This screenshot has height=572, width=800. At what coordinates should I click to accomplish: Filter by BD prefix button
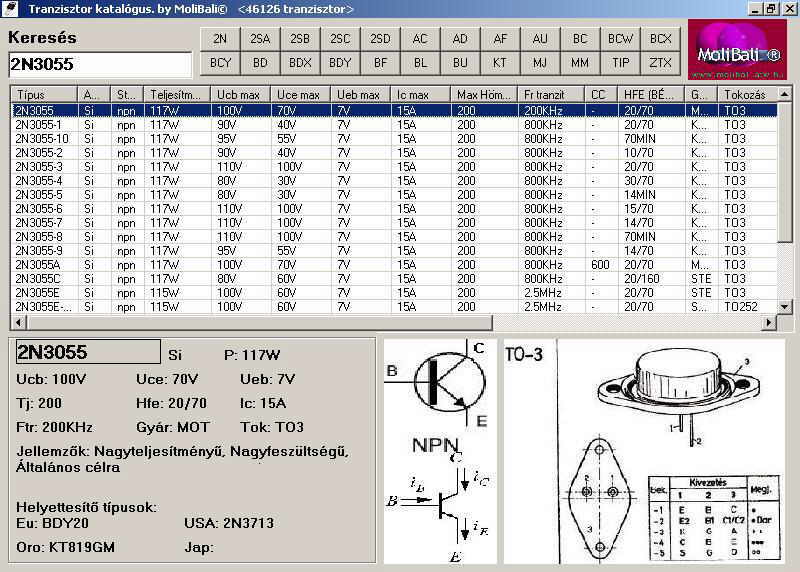260,63
